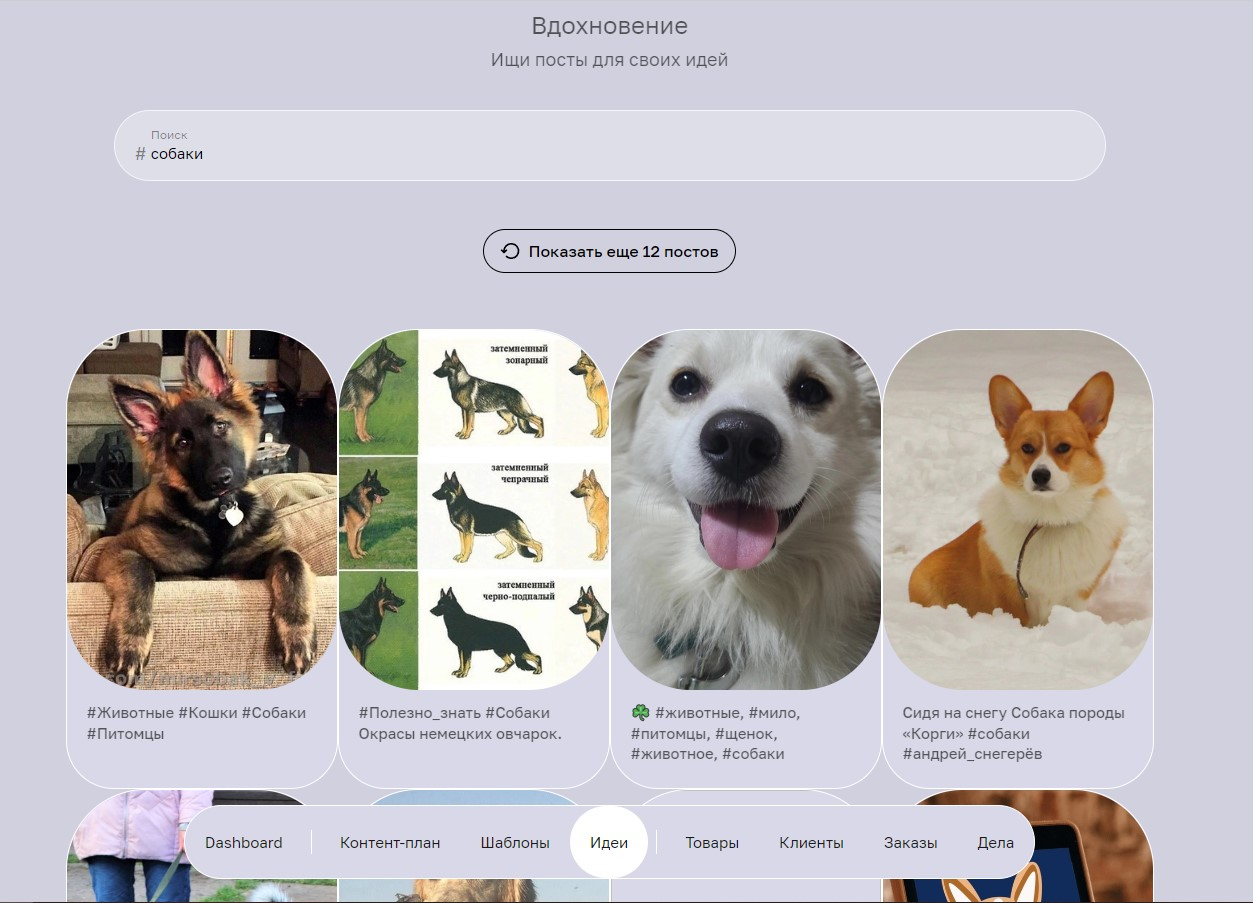This screenshot has height=903, width=1253.
Task: Open the Шаблоны tab
Action: [515, 843]
